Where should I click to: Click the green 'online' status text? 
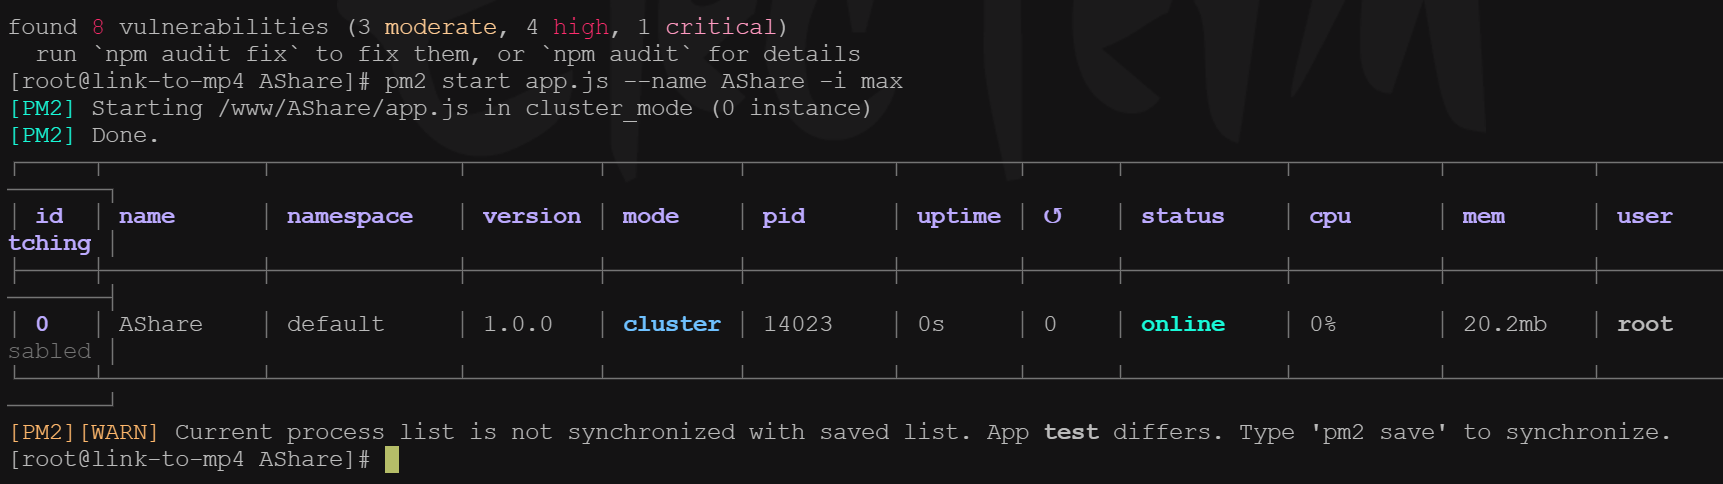tap(1182, 324)
